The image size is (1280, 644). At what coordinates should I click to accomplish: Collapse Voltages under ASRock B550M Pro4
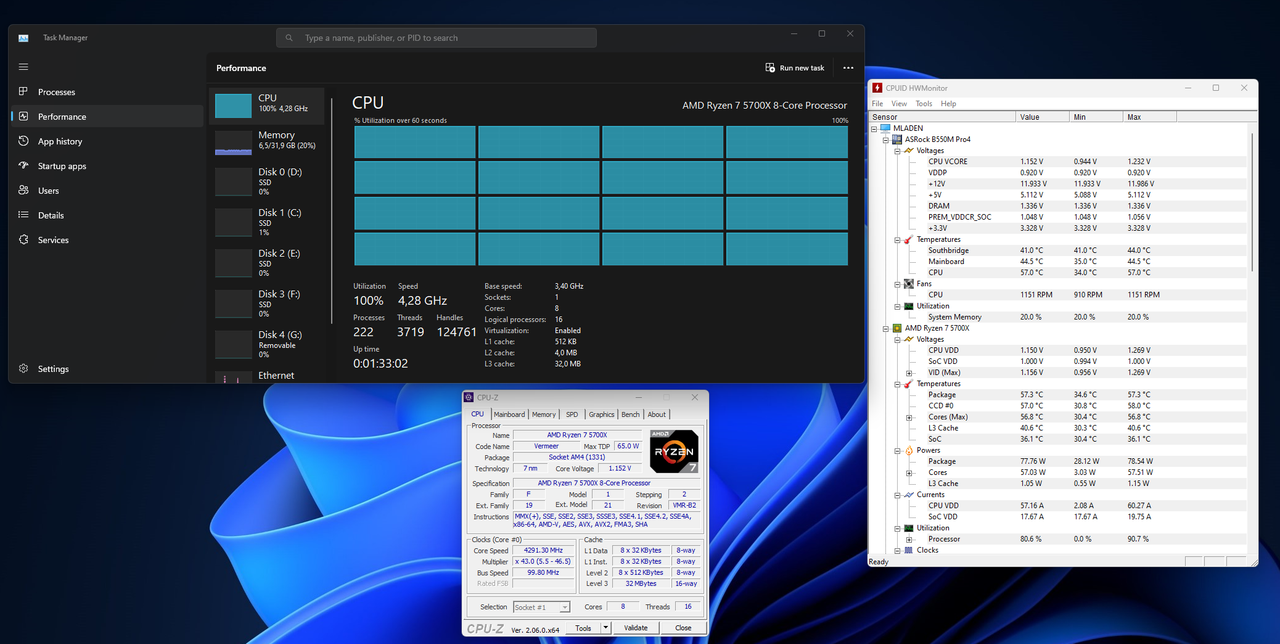[x=897, y=150]
